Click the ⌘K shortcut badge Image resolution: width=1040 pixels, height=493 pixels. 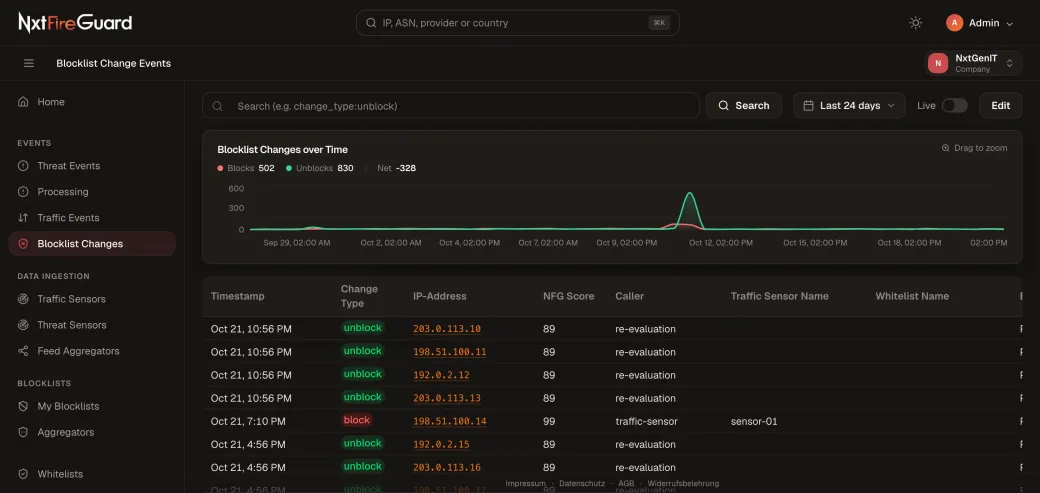659,23
